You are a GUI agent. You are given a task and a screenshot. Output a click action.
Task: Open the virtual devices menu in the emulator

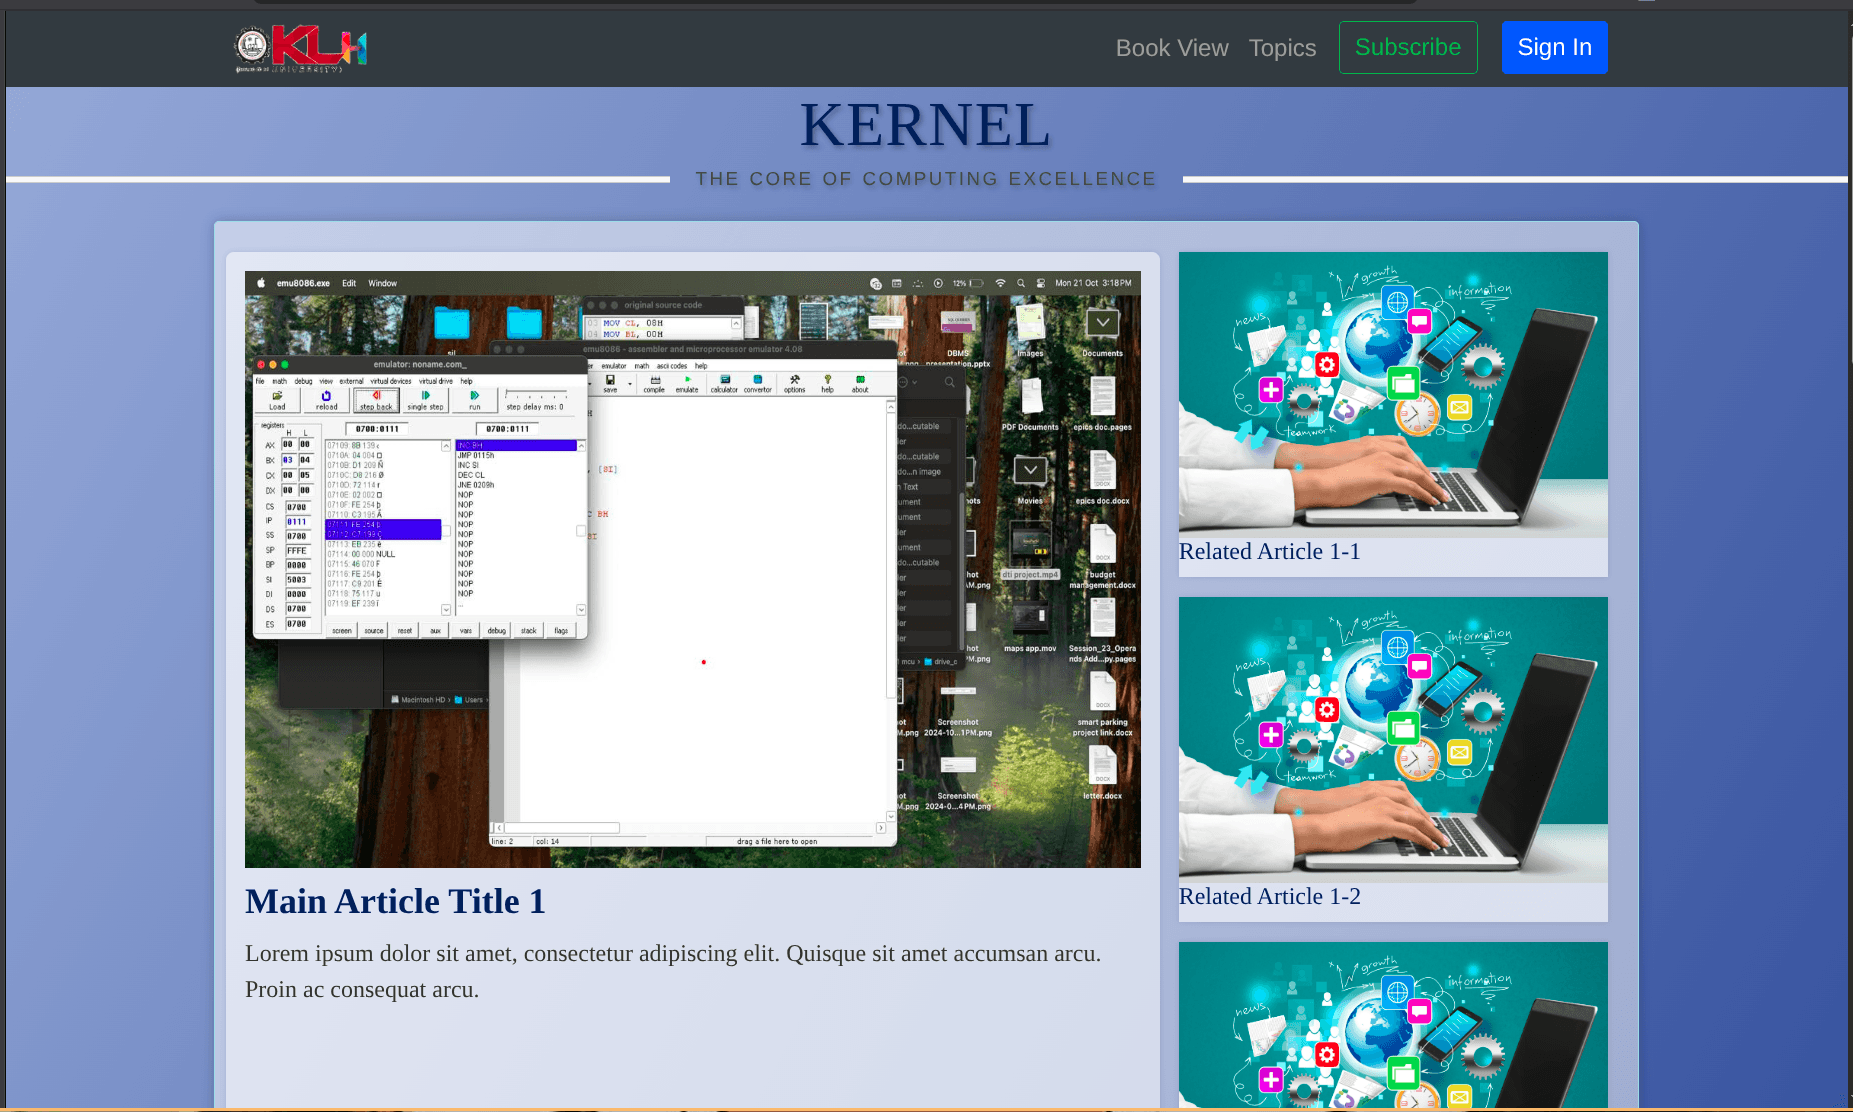click(390, 381)
